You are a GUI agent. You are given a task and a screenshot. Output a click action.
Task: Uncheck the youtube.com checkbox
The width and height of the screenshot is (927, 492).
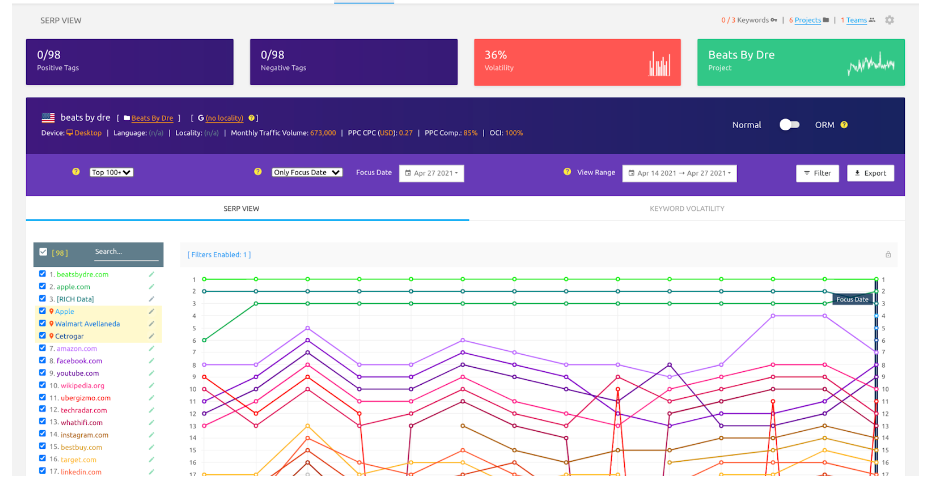[42, 373]
